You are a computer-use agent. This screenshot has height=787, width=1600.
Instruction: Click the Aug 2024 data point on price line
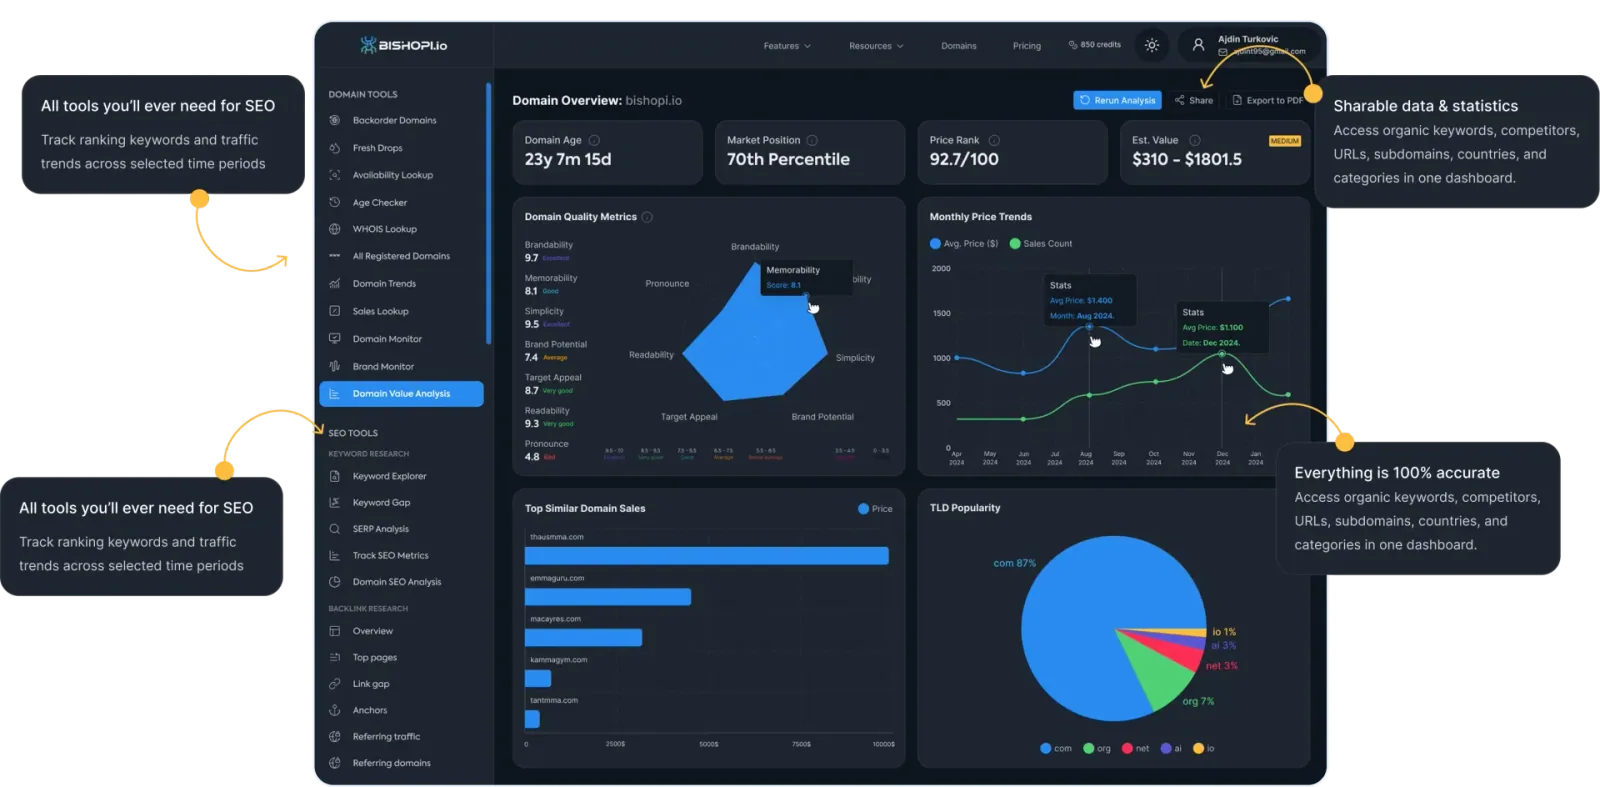pos(1090,327)
